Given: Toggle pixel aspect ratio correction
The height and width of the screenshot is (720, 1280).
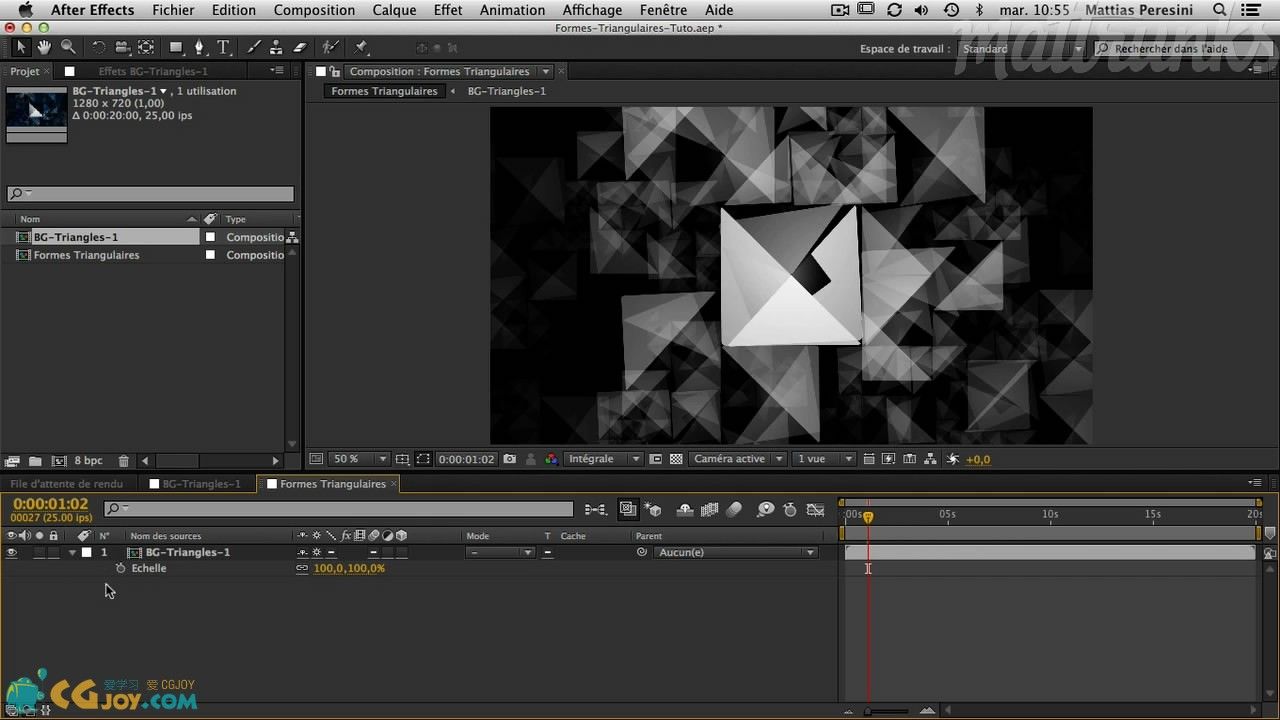Looking at the screenshot, I should (869, 459).
